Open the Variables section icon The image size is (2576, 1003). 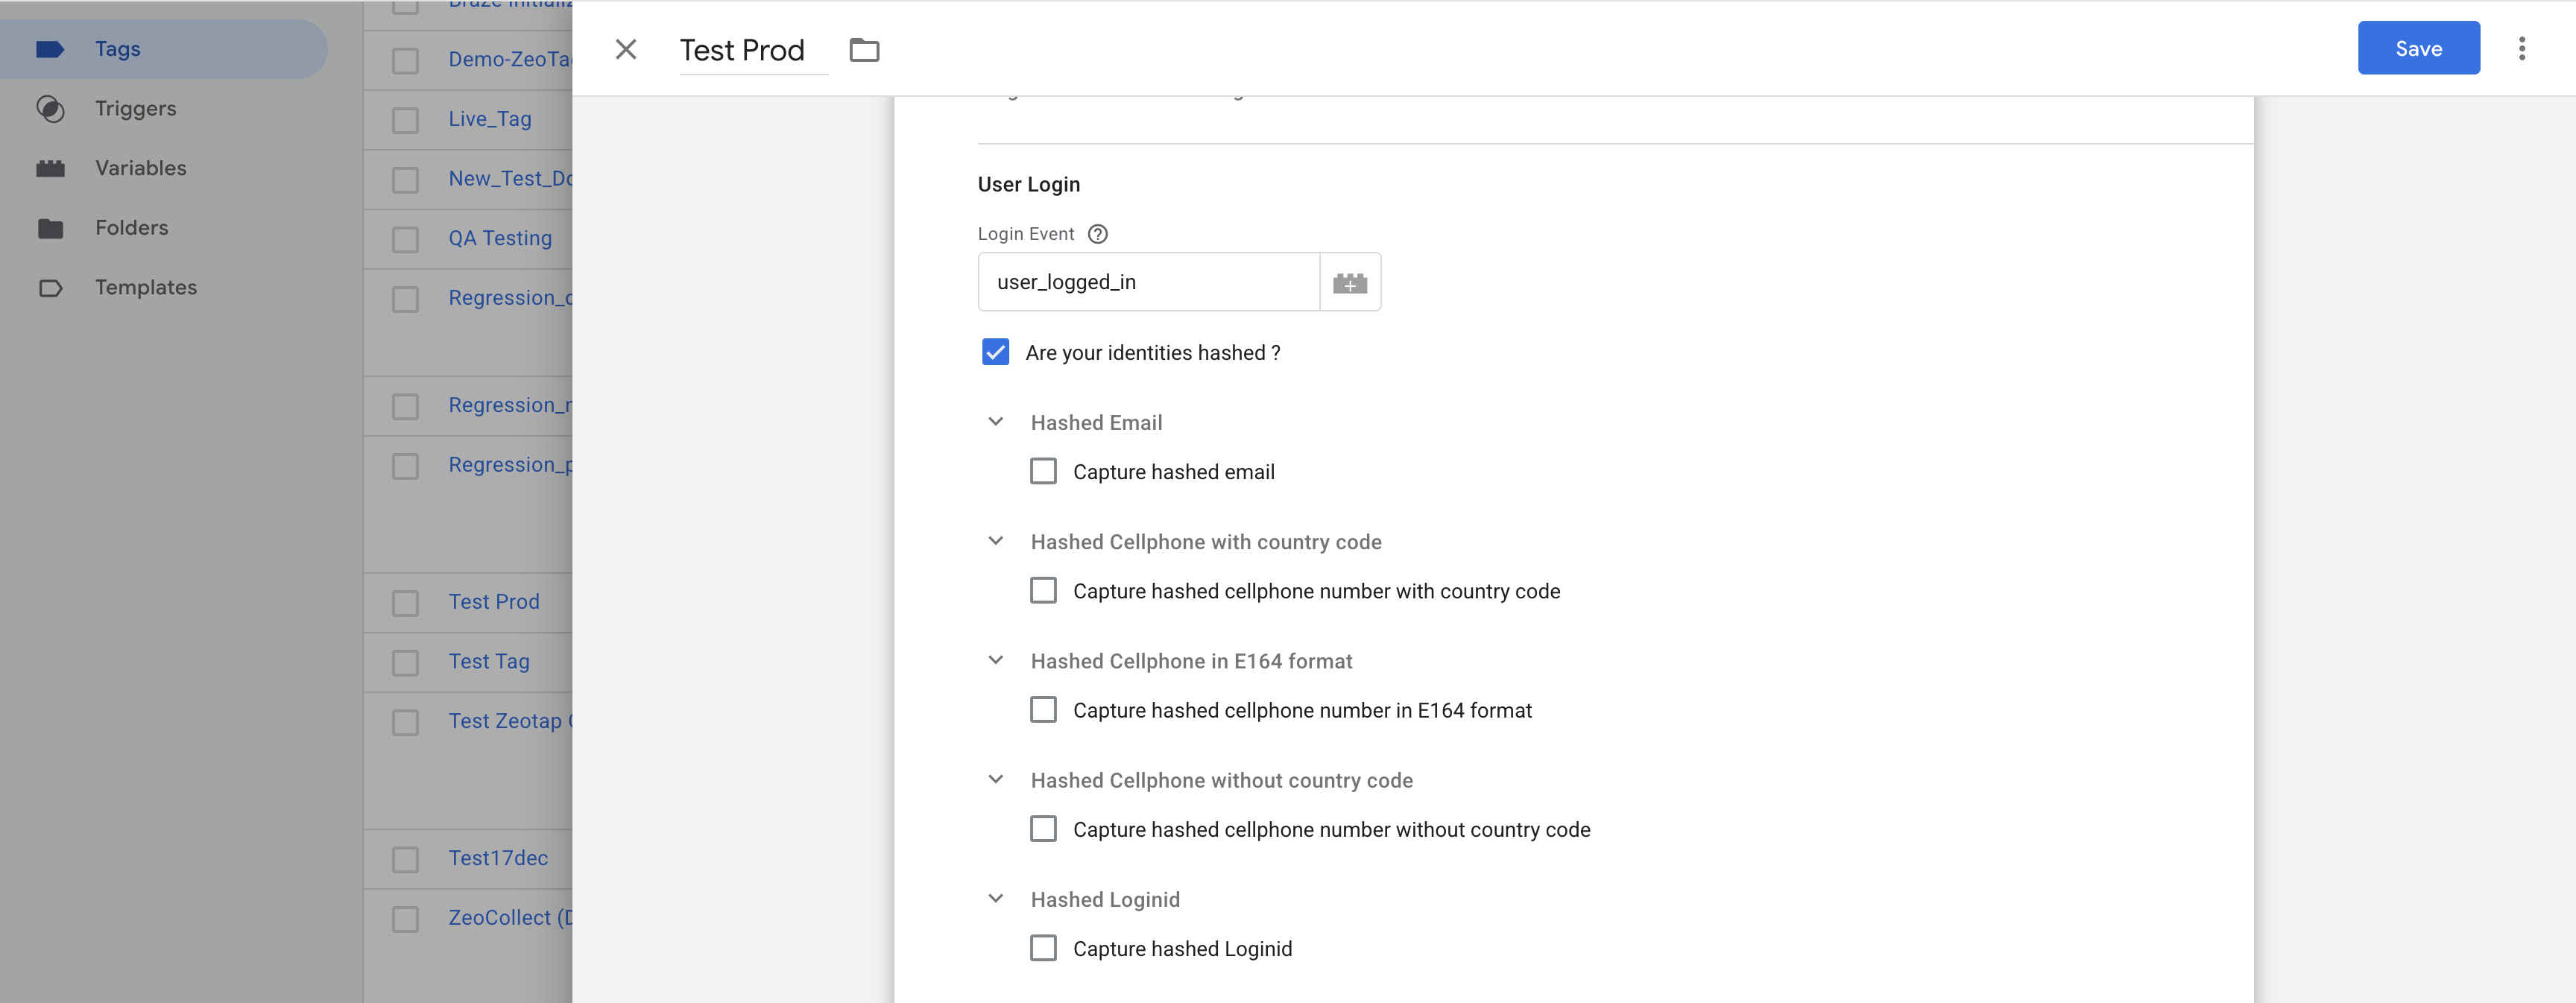(x=51, y=167)
